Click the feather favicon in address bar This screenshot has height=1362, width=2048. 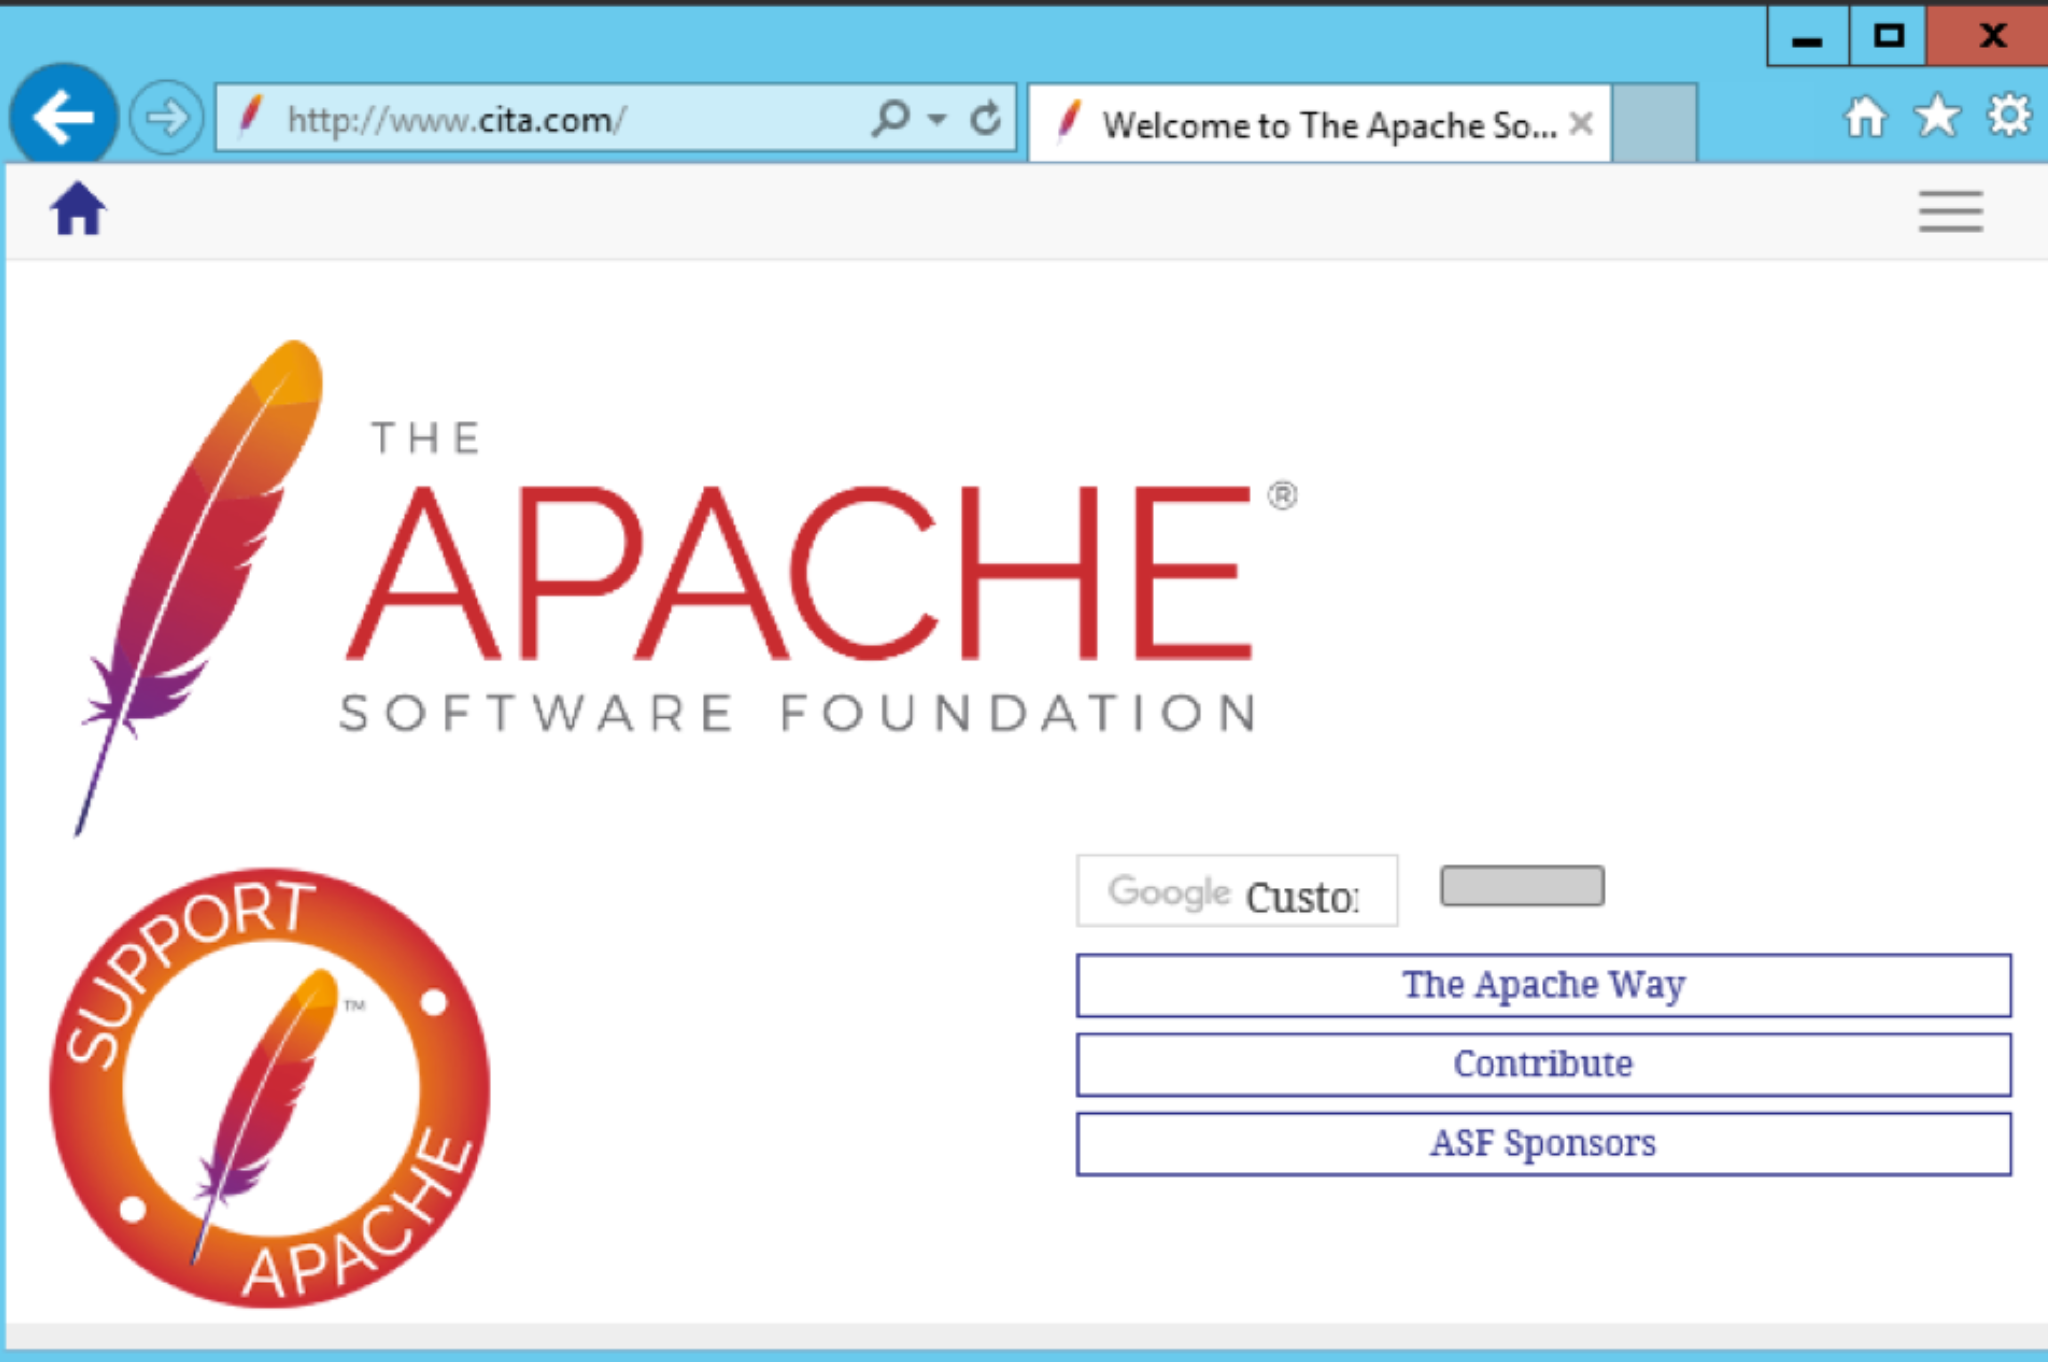click(250, 116)
